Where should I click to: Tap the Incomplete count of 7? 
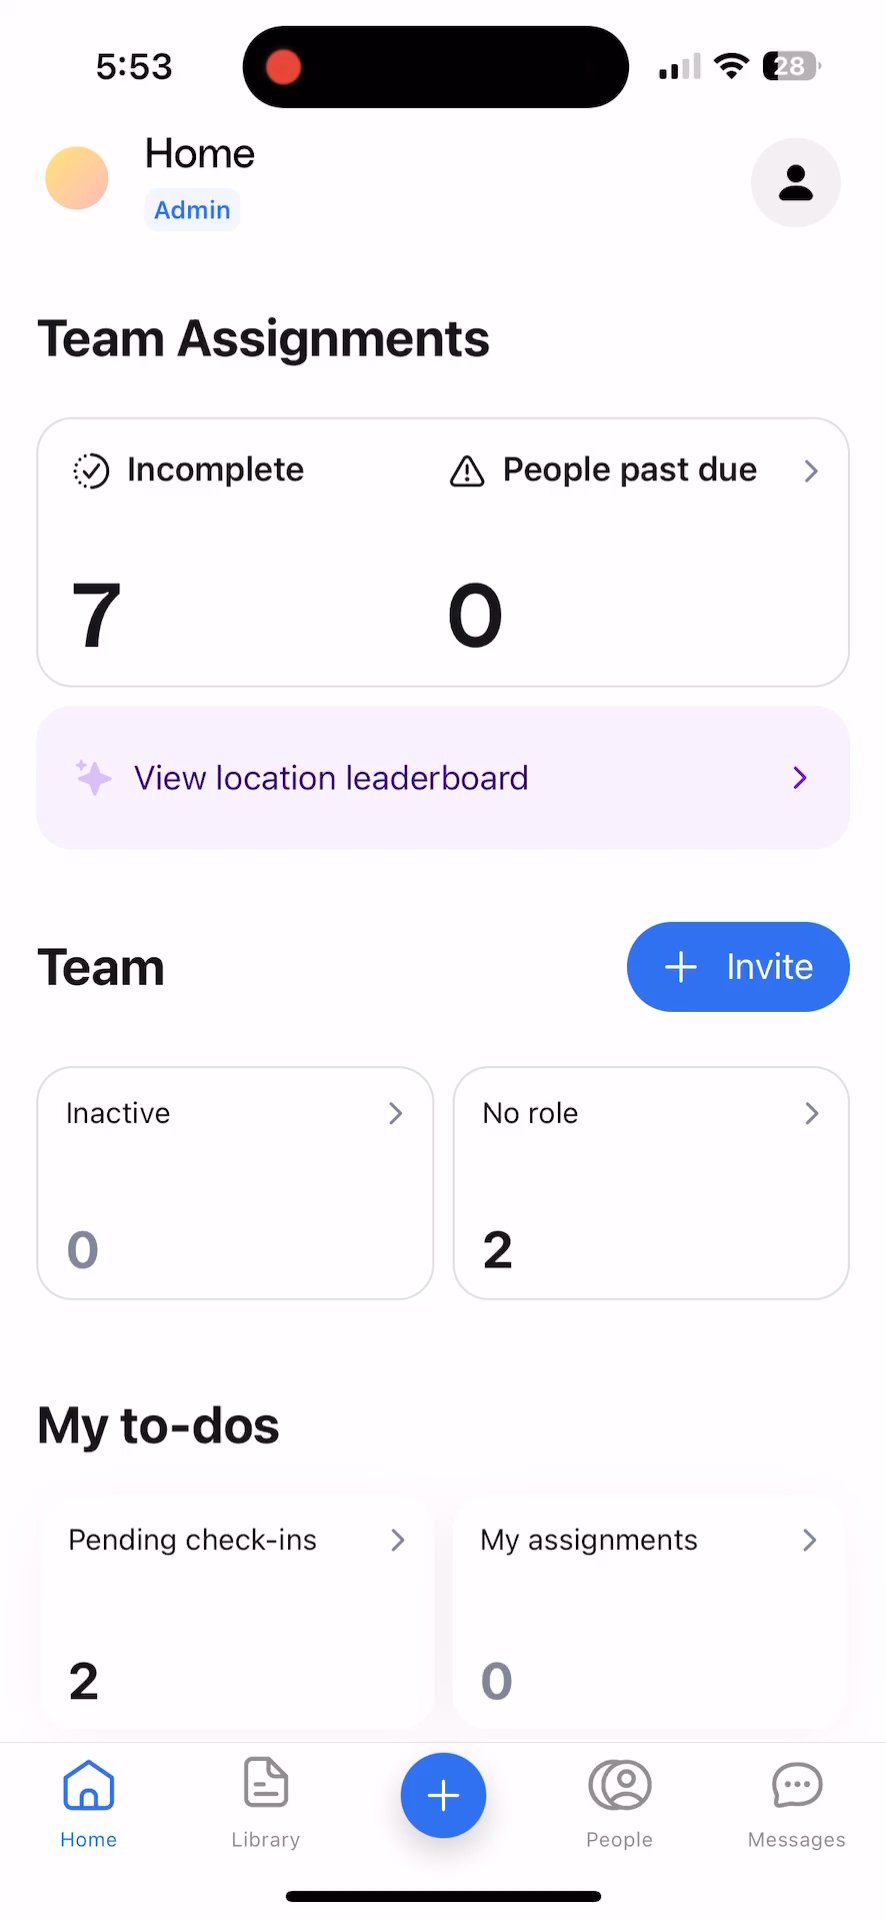point(96,615)
